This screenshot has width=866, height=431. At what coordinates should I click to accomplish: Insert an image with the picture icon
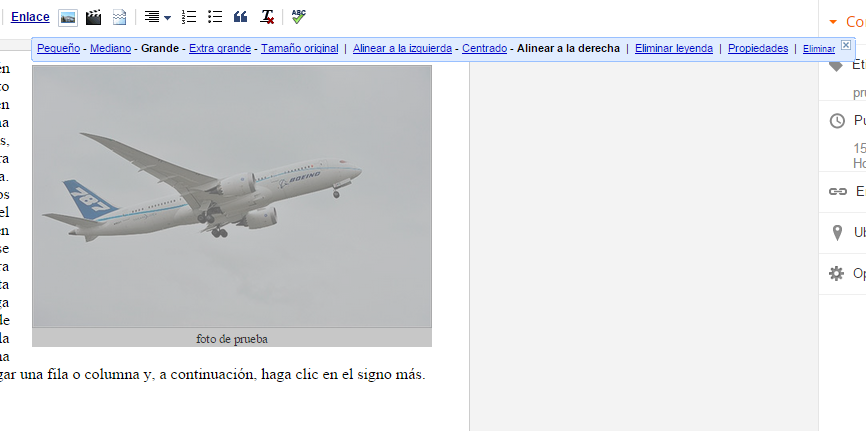click(68, 18)
